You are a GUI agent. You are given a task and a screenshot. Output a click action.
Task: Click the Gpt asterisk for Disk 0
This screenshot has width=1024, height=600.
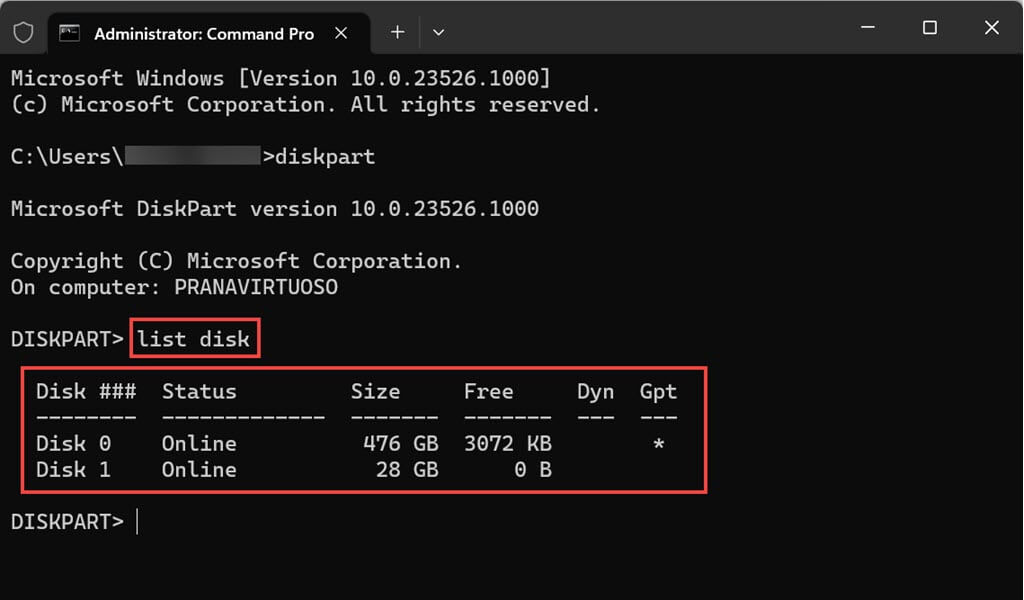pyautogui.click(x=658, y=445)
